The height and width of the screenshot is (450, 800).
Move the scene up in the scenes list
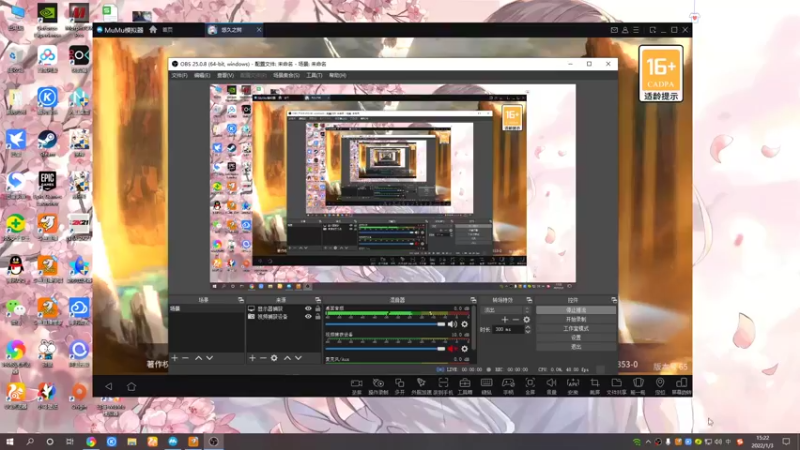(x=198, y=358)
